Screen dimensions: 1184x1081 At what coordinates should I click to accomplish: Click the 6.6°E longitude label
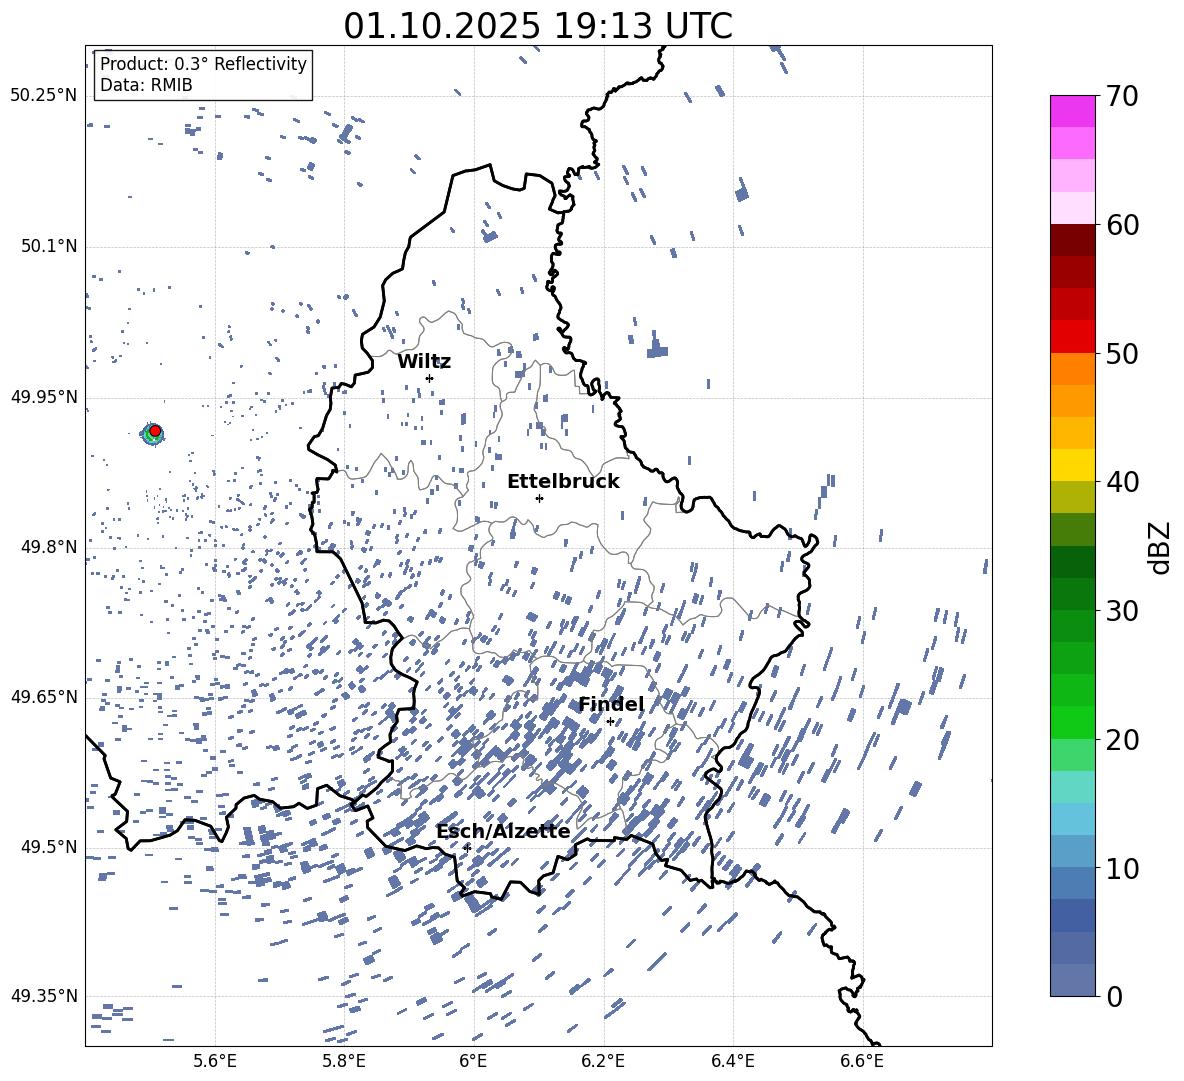pyautogui.click(x=862, y=1061)
